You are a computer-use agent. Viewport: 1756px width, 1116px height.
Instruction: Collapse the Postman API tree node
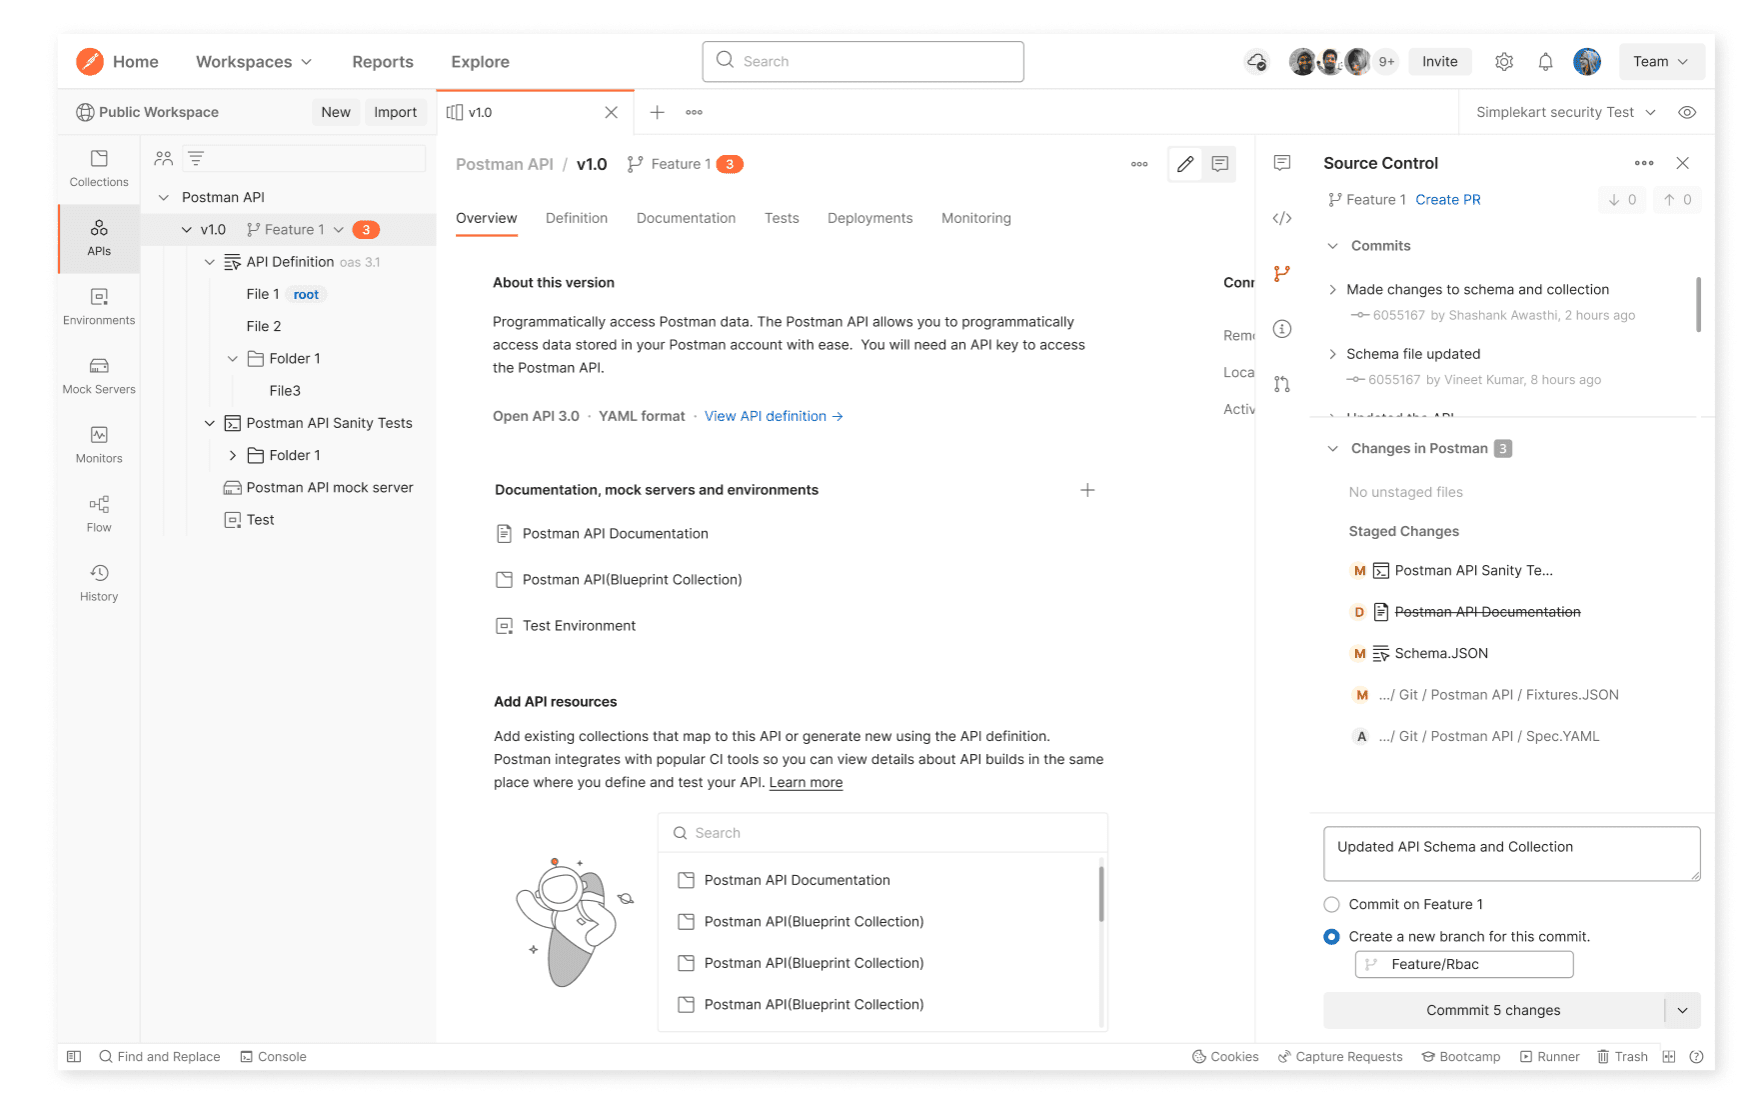[x=164, y=198]
